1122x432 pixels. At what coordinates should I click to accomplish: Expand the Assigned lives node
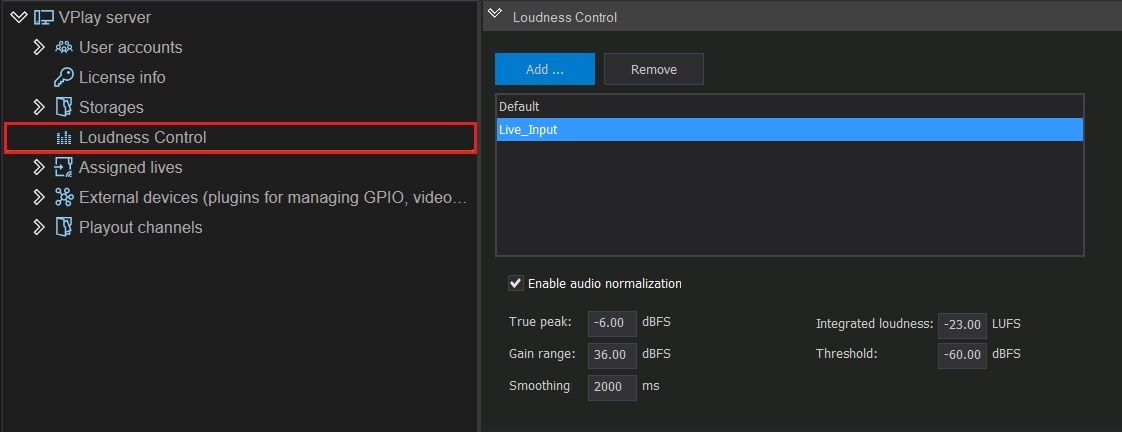pos(39,167)
